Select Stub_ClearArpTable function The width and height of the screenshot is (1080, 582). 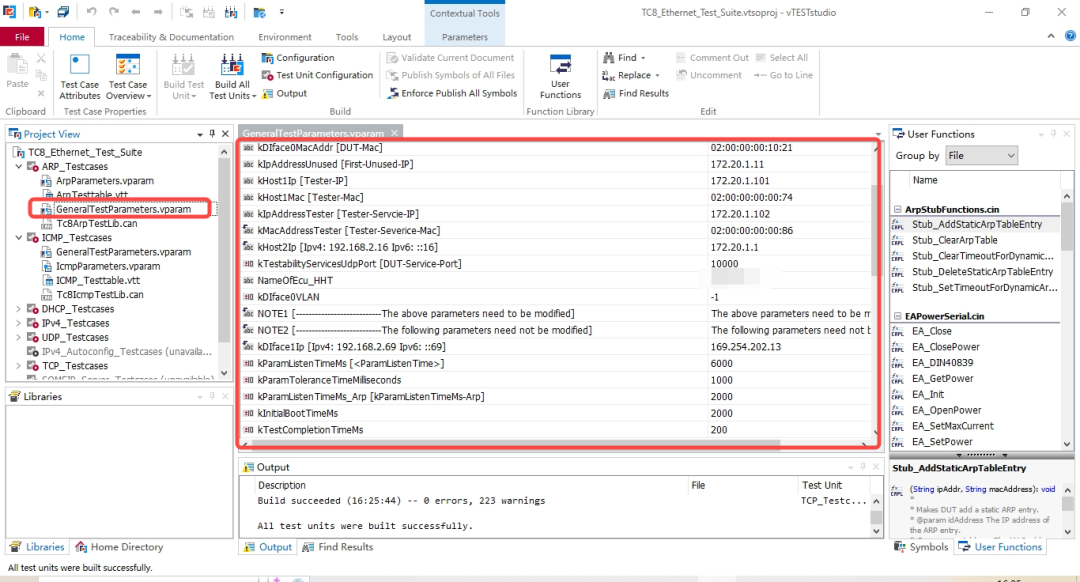click(955, 240)
